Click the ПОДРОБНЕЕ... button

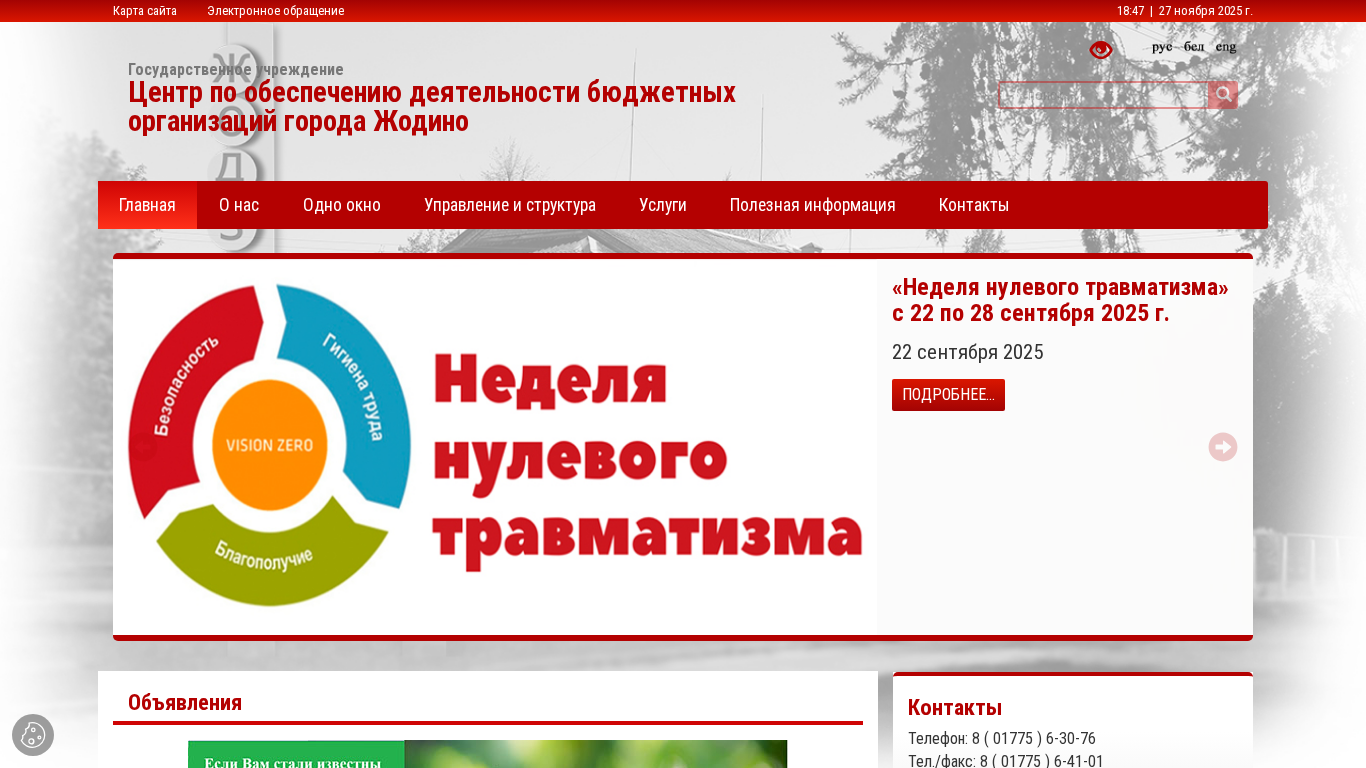tap(948, 395)
